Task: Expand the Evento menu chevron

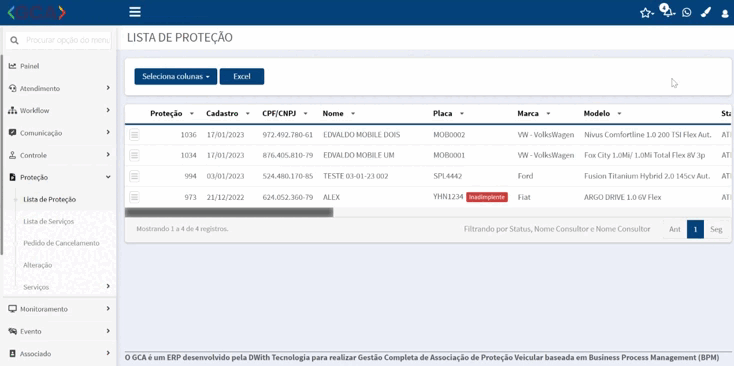Action: [108, 331]
